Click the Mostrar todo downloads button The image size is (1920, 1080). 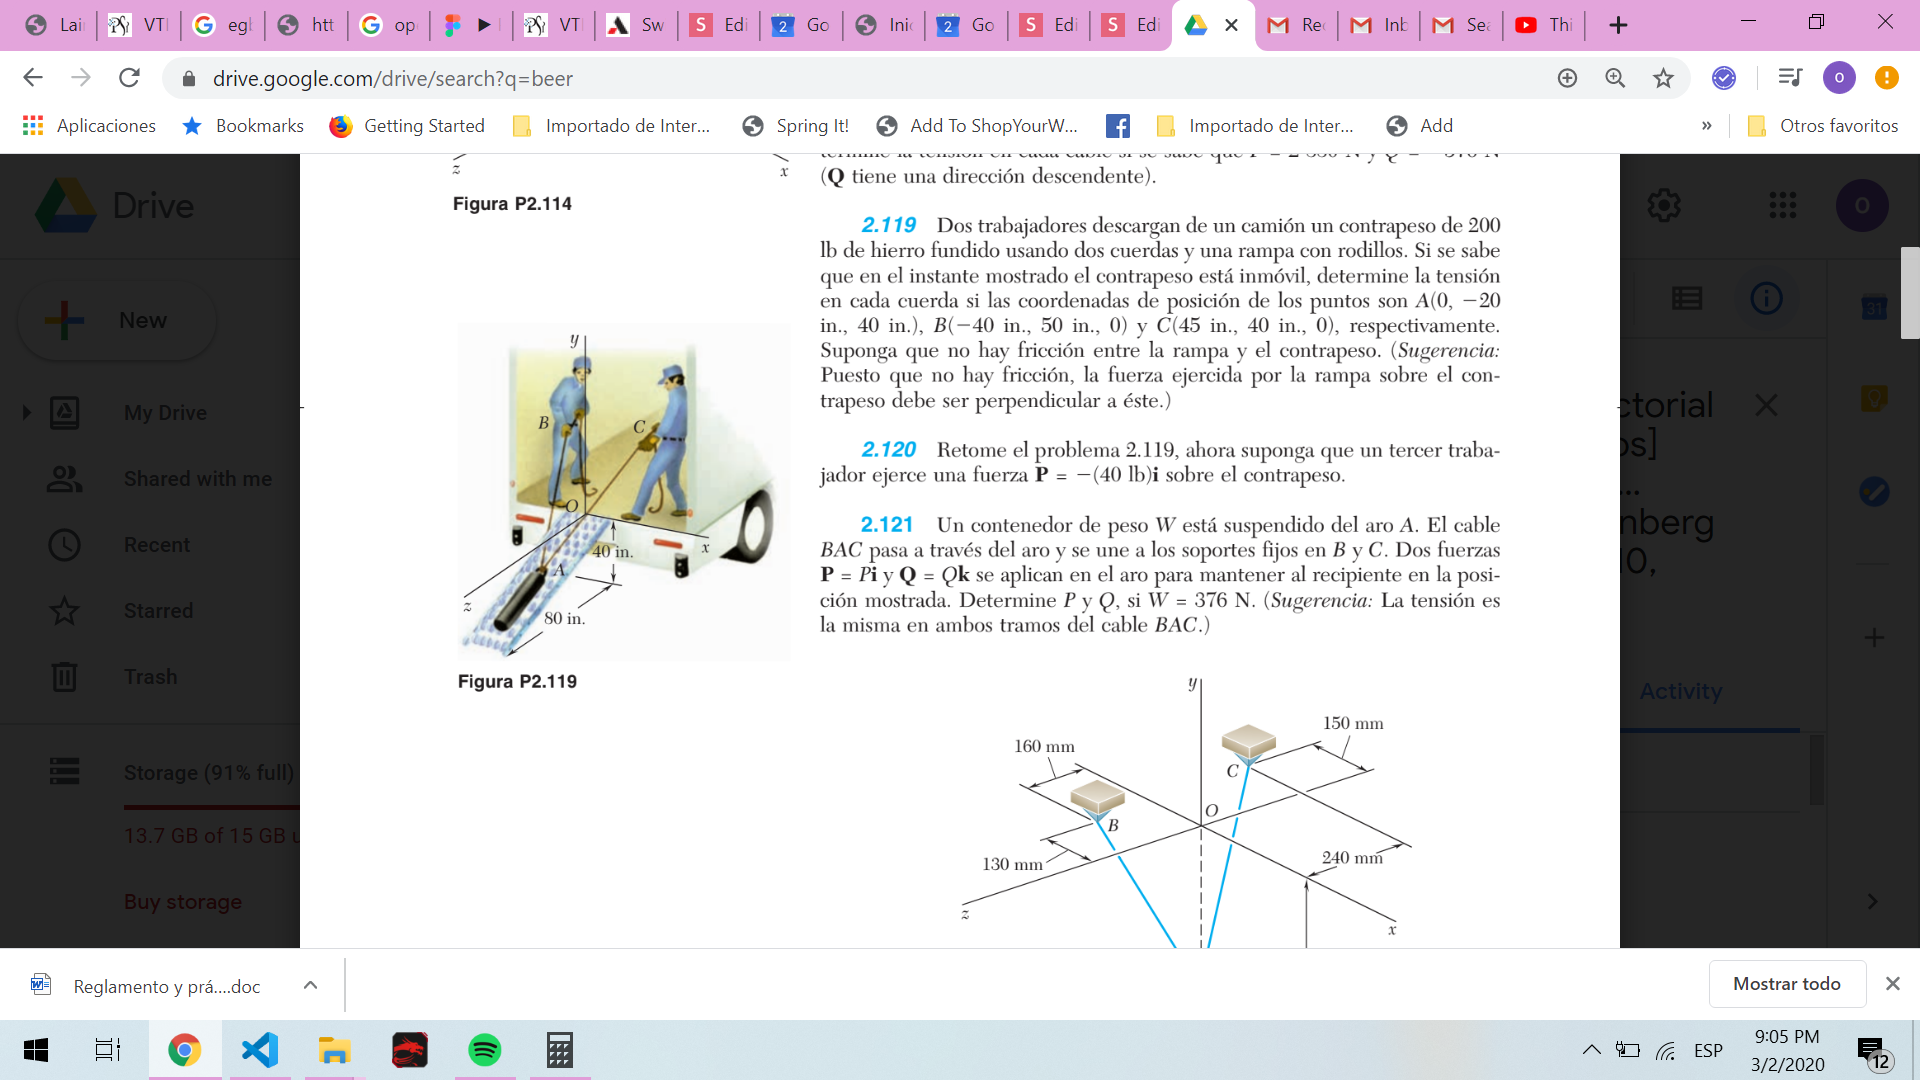(x=1786, y=984)
